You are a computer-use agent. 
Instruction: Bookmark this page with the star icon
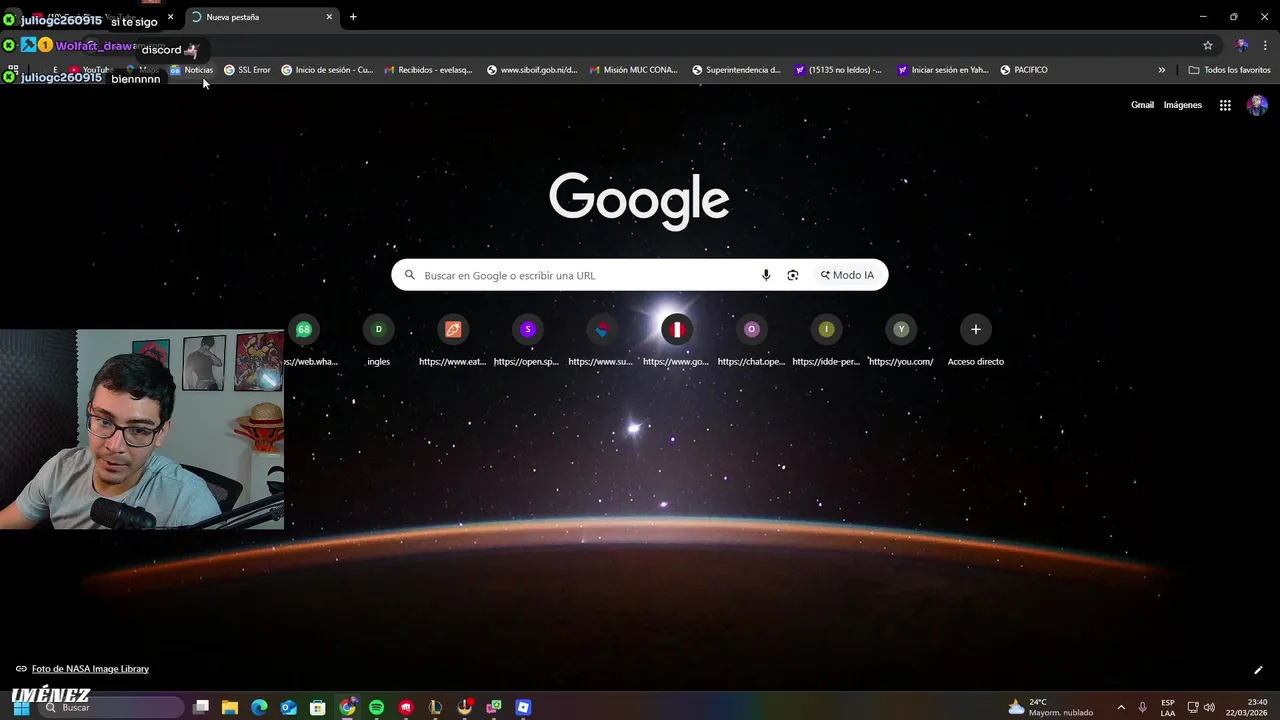tap(1208, 45)
